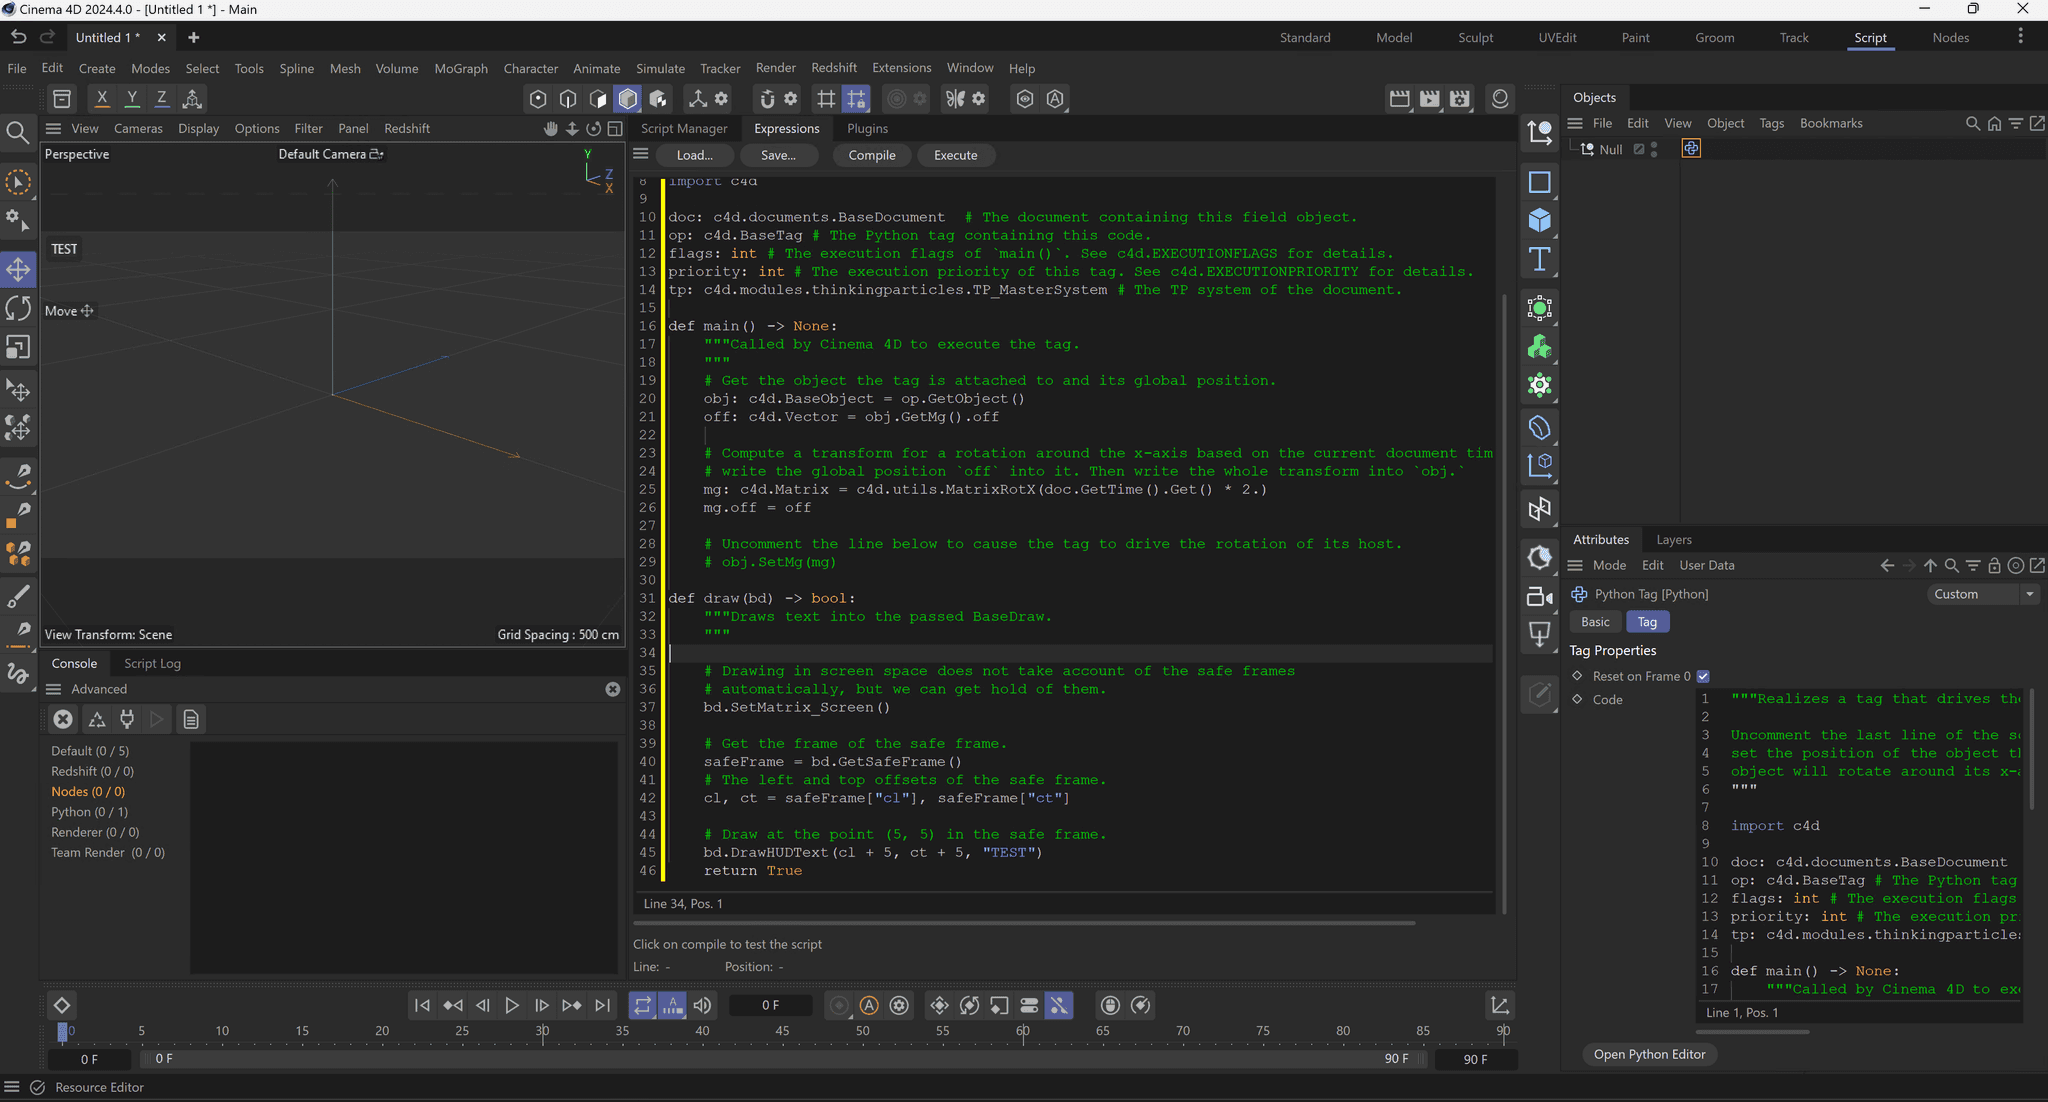Toggle autokeying button in timeline
This screenshot has height=1102, width=2048.
coord(869,1005)
